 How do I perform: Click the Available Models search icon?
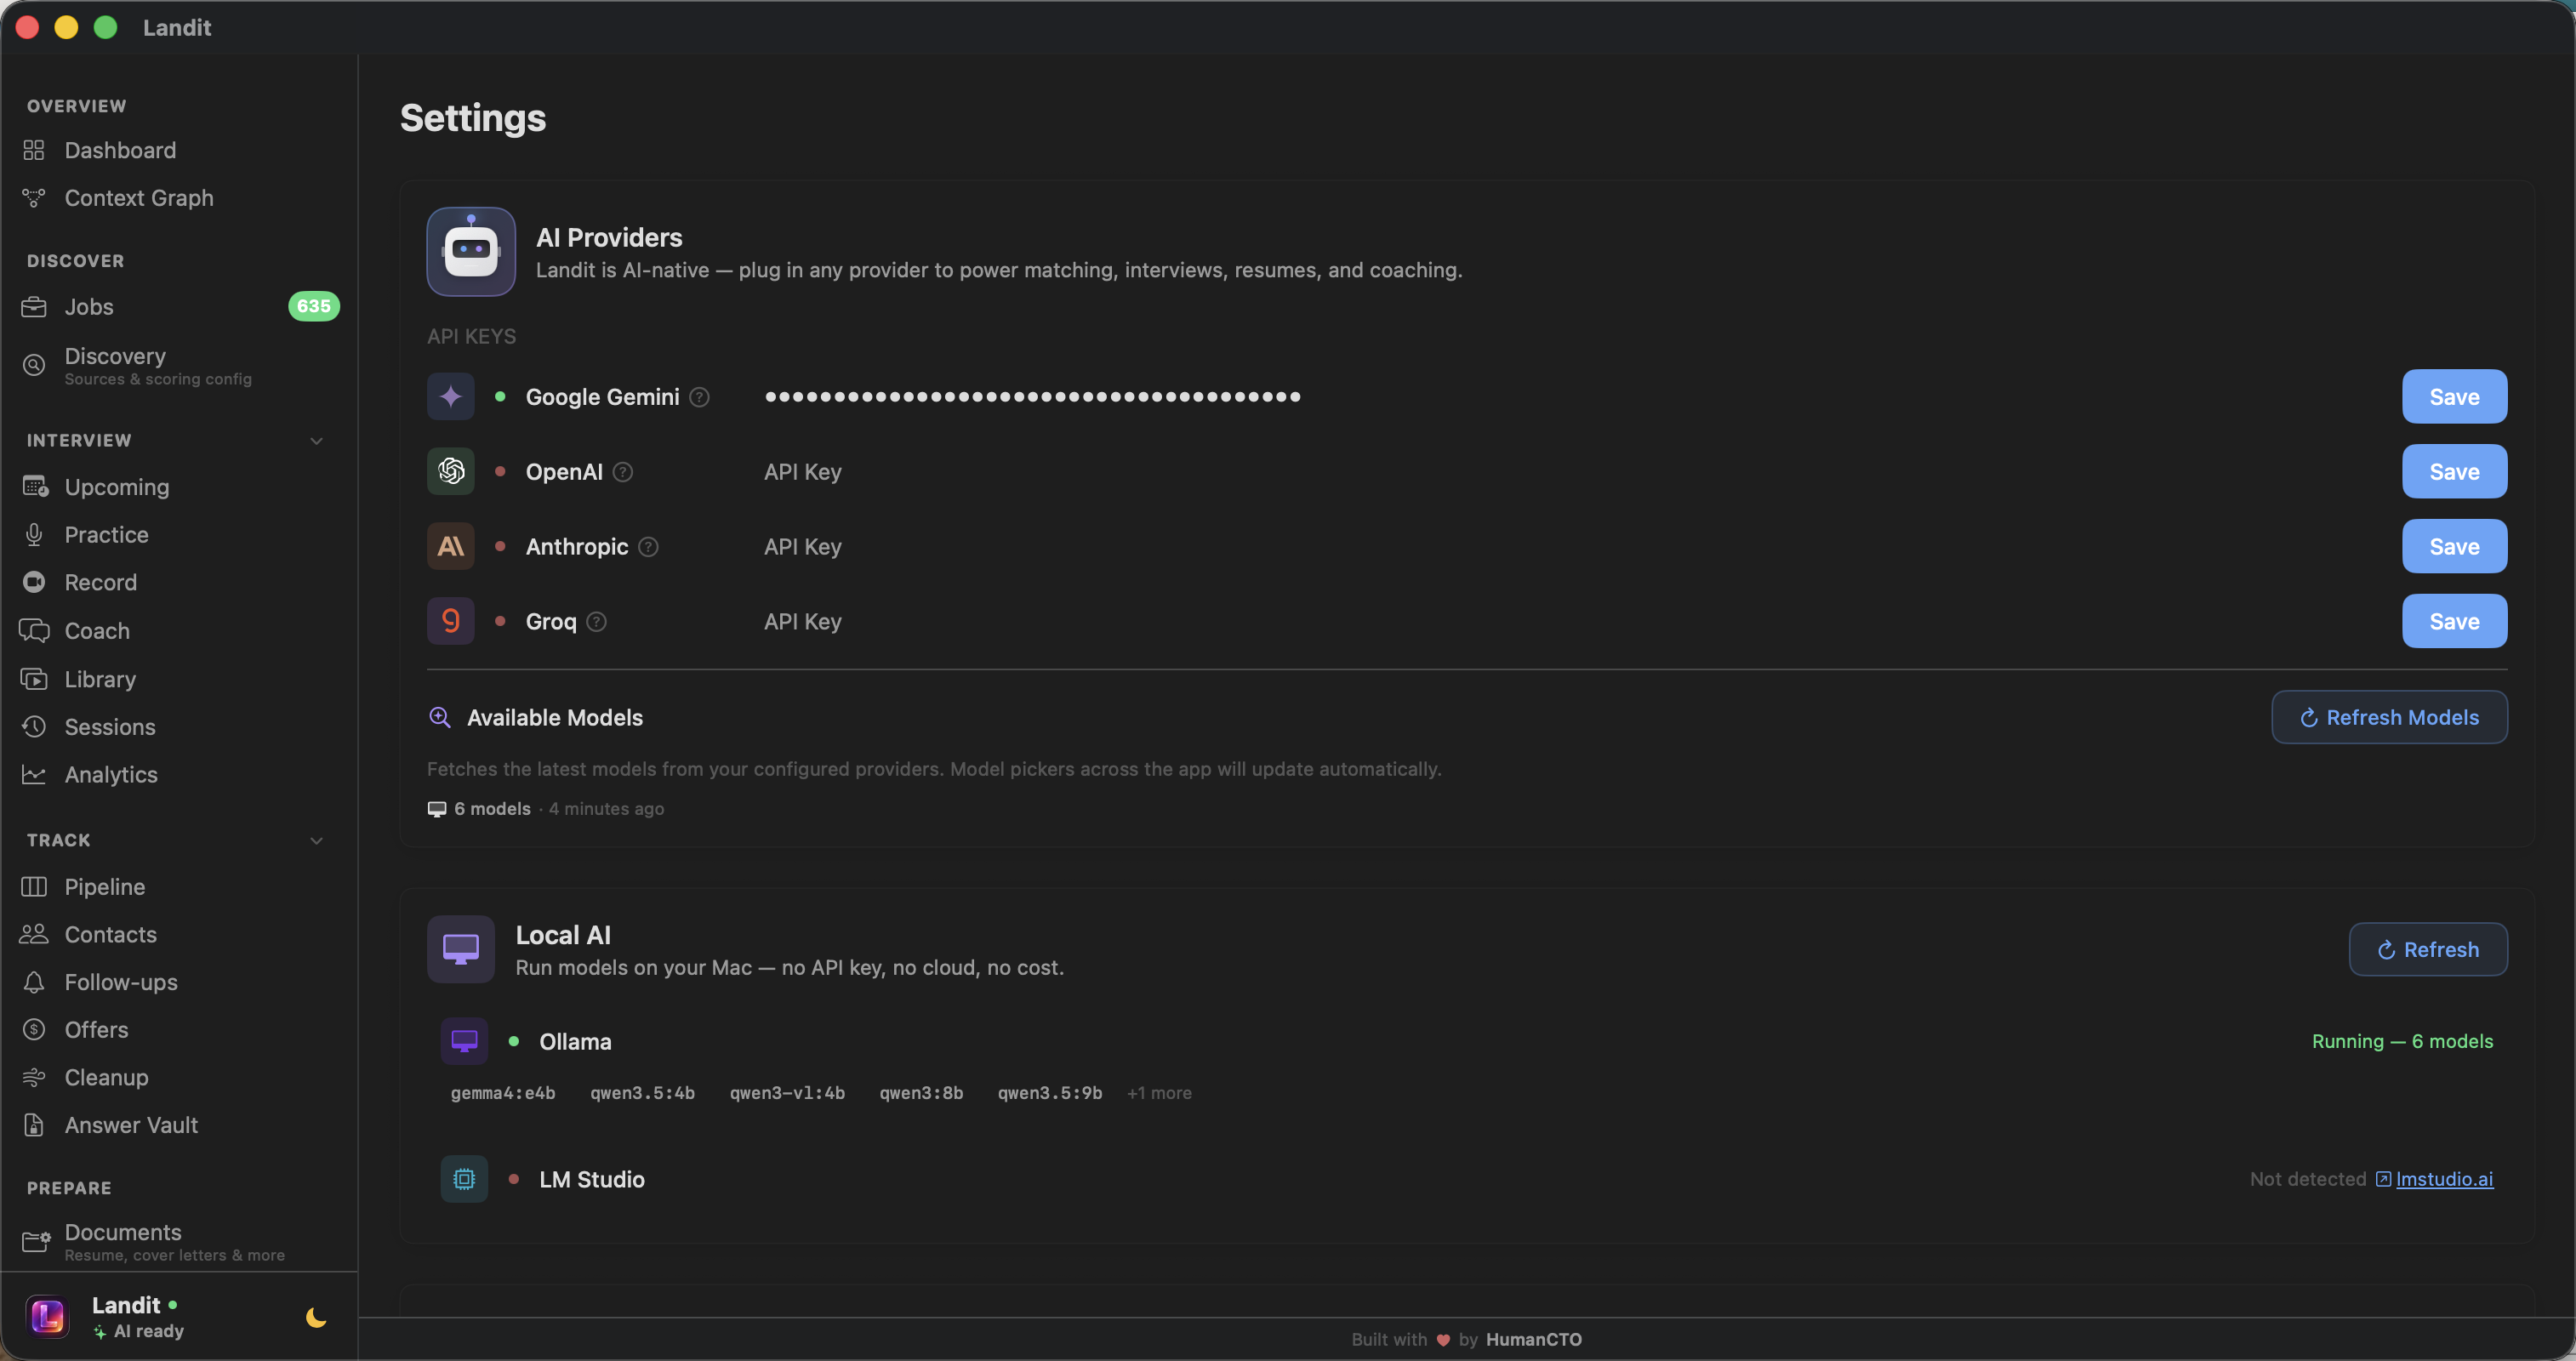[440, 717]
